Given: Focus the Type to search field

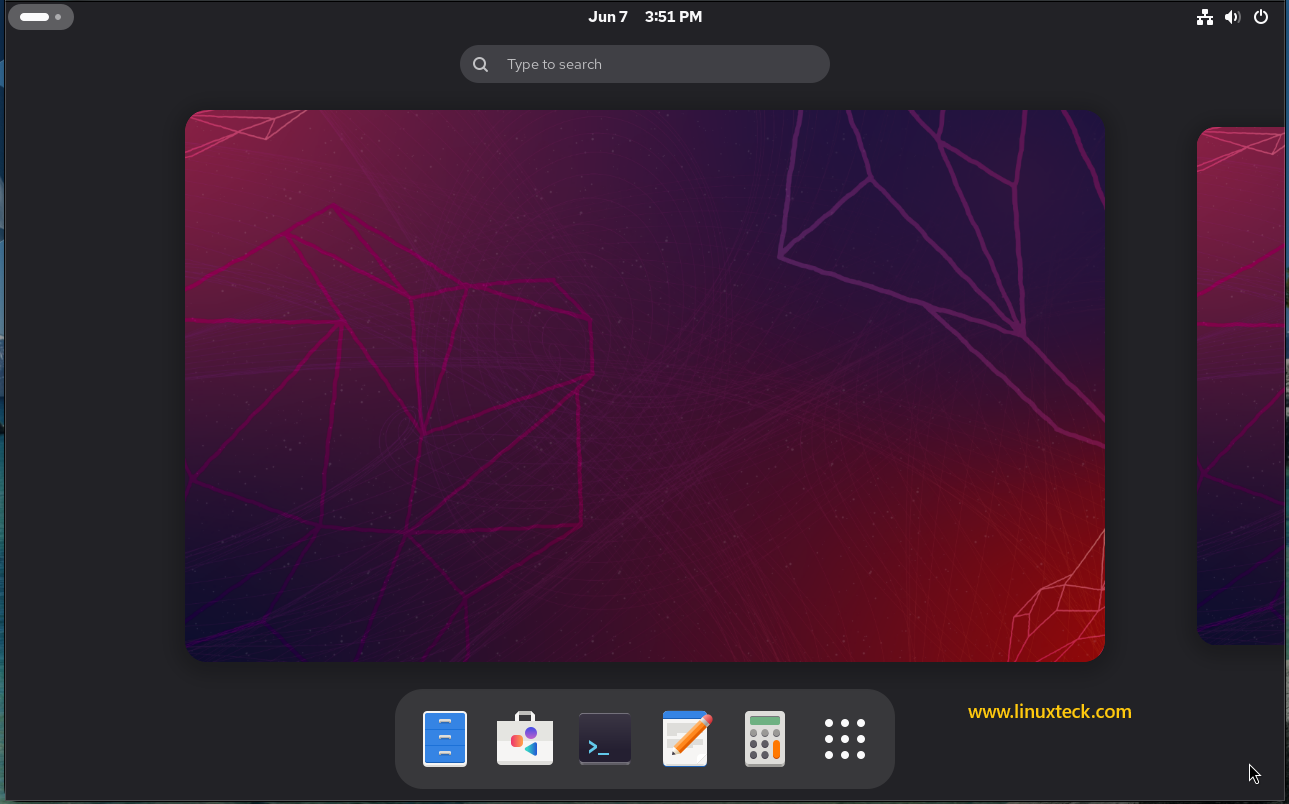Looking at the screenshot, I should click(x=645, y=64).
